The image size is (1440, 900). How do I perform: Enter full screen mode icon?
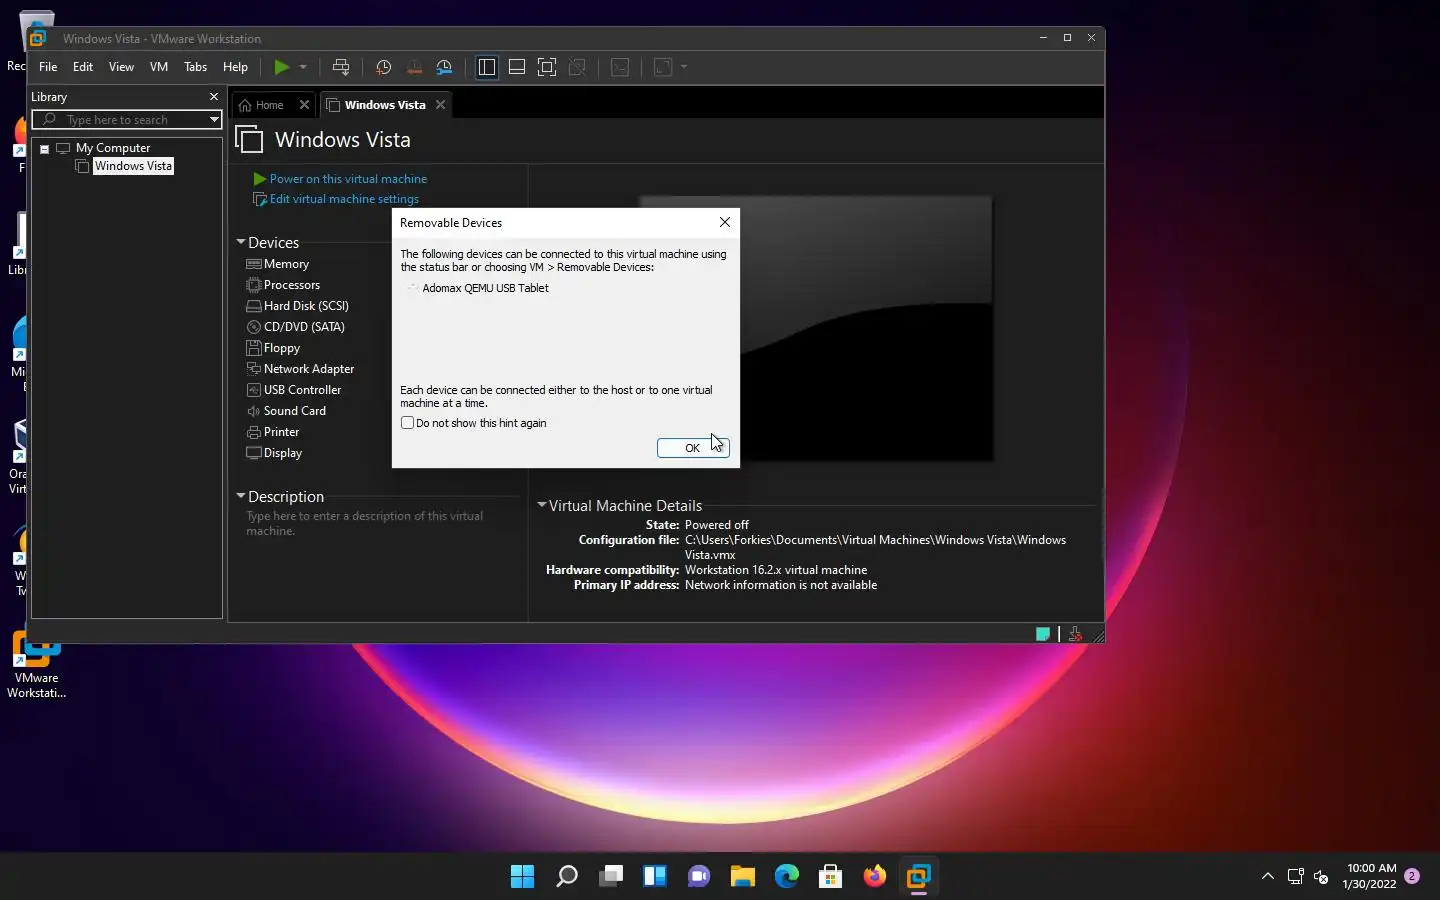547,67
